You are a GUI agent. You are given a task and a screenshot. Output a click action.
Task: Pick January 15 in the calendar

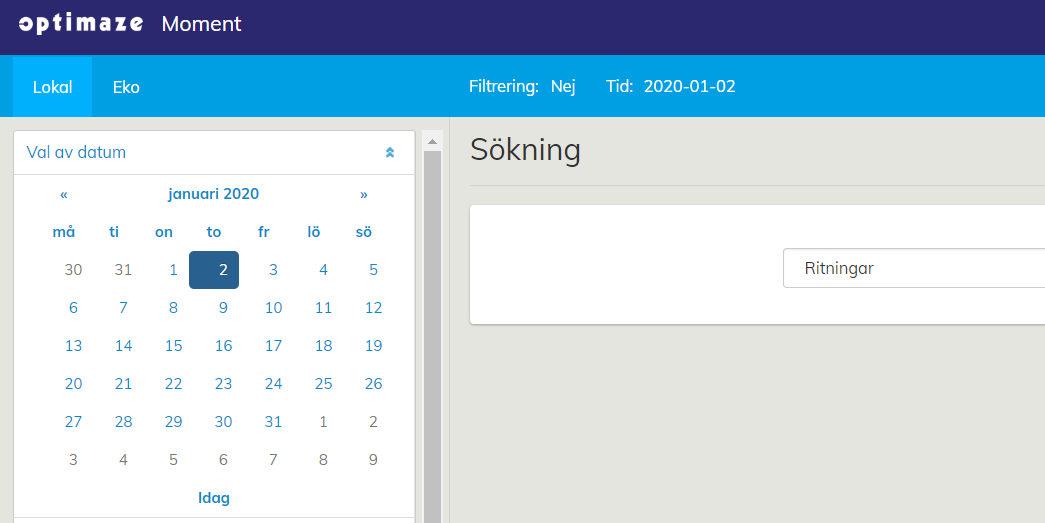tap(173, 346)
